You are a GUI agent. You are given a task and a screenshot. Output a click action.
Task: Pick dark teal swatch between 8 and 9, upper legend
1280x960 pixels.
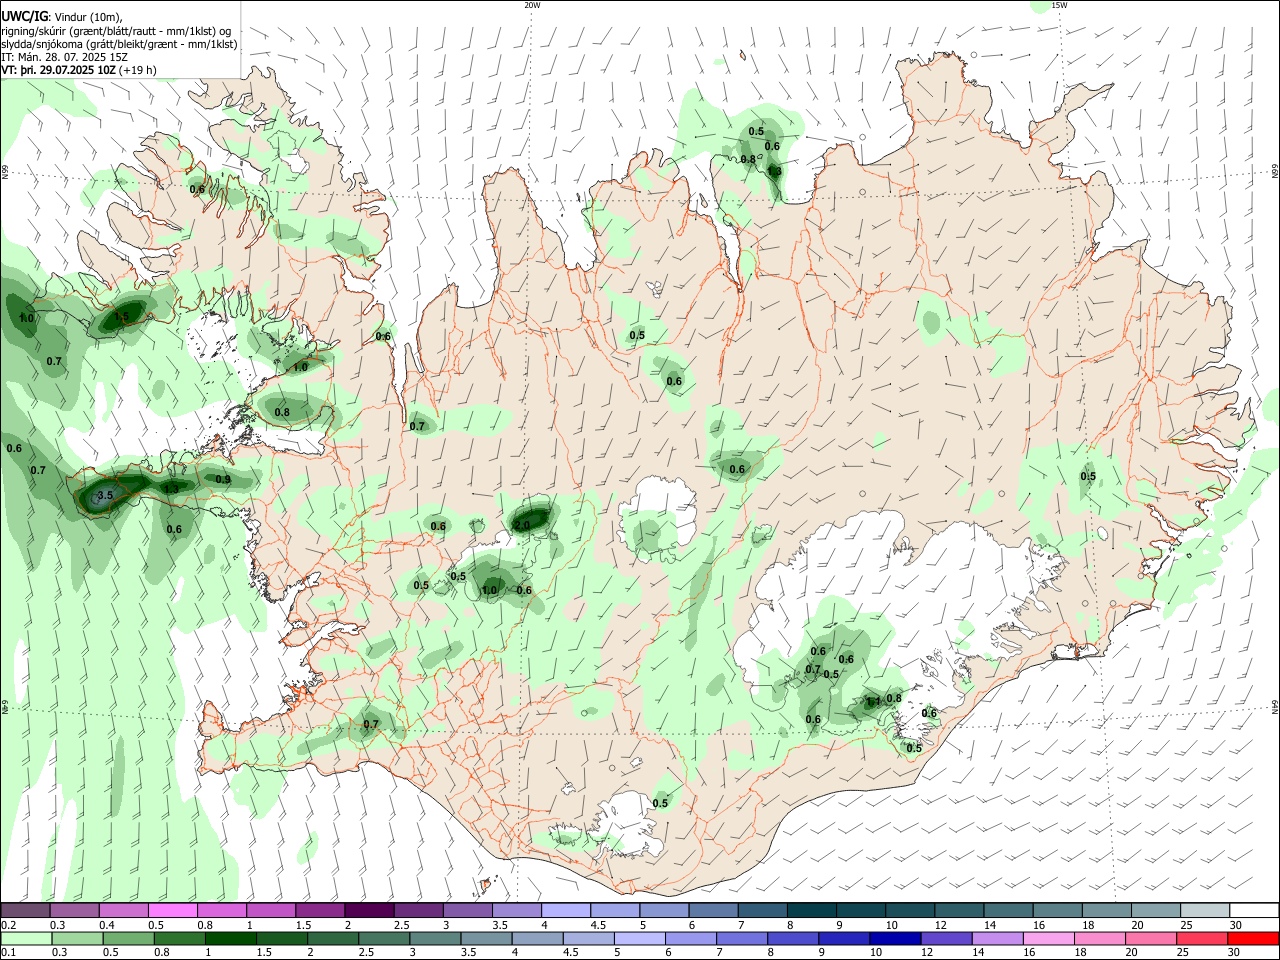(x=811, y=911)
